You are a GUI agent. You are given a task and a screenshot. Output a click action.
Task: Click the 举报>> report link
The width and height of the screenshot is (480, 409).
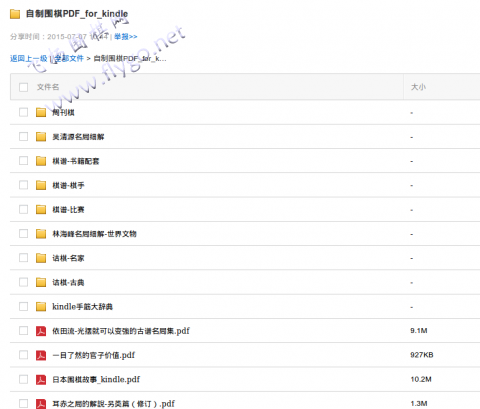tap(126, 36)
